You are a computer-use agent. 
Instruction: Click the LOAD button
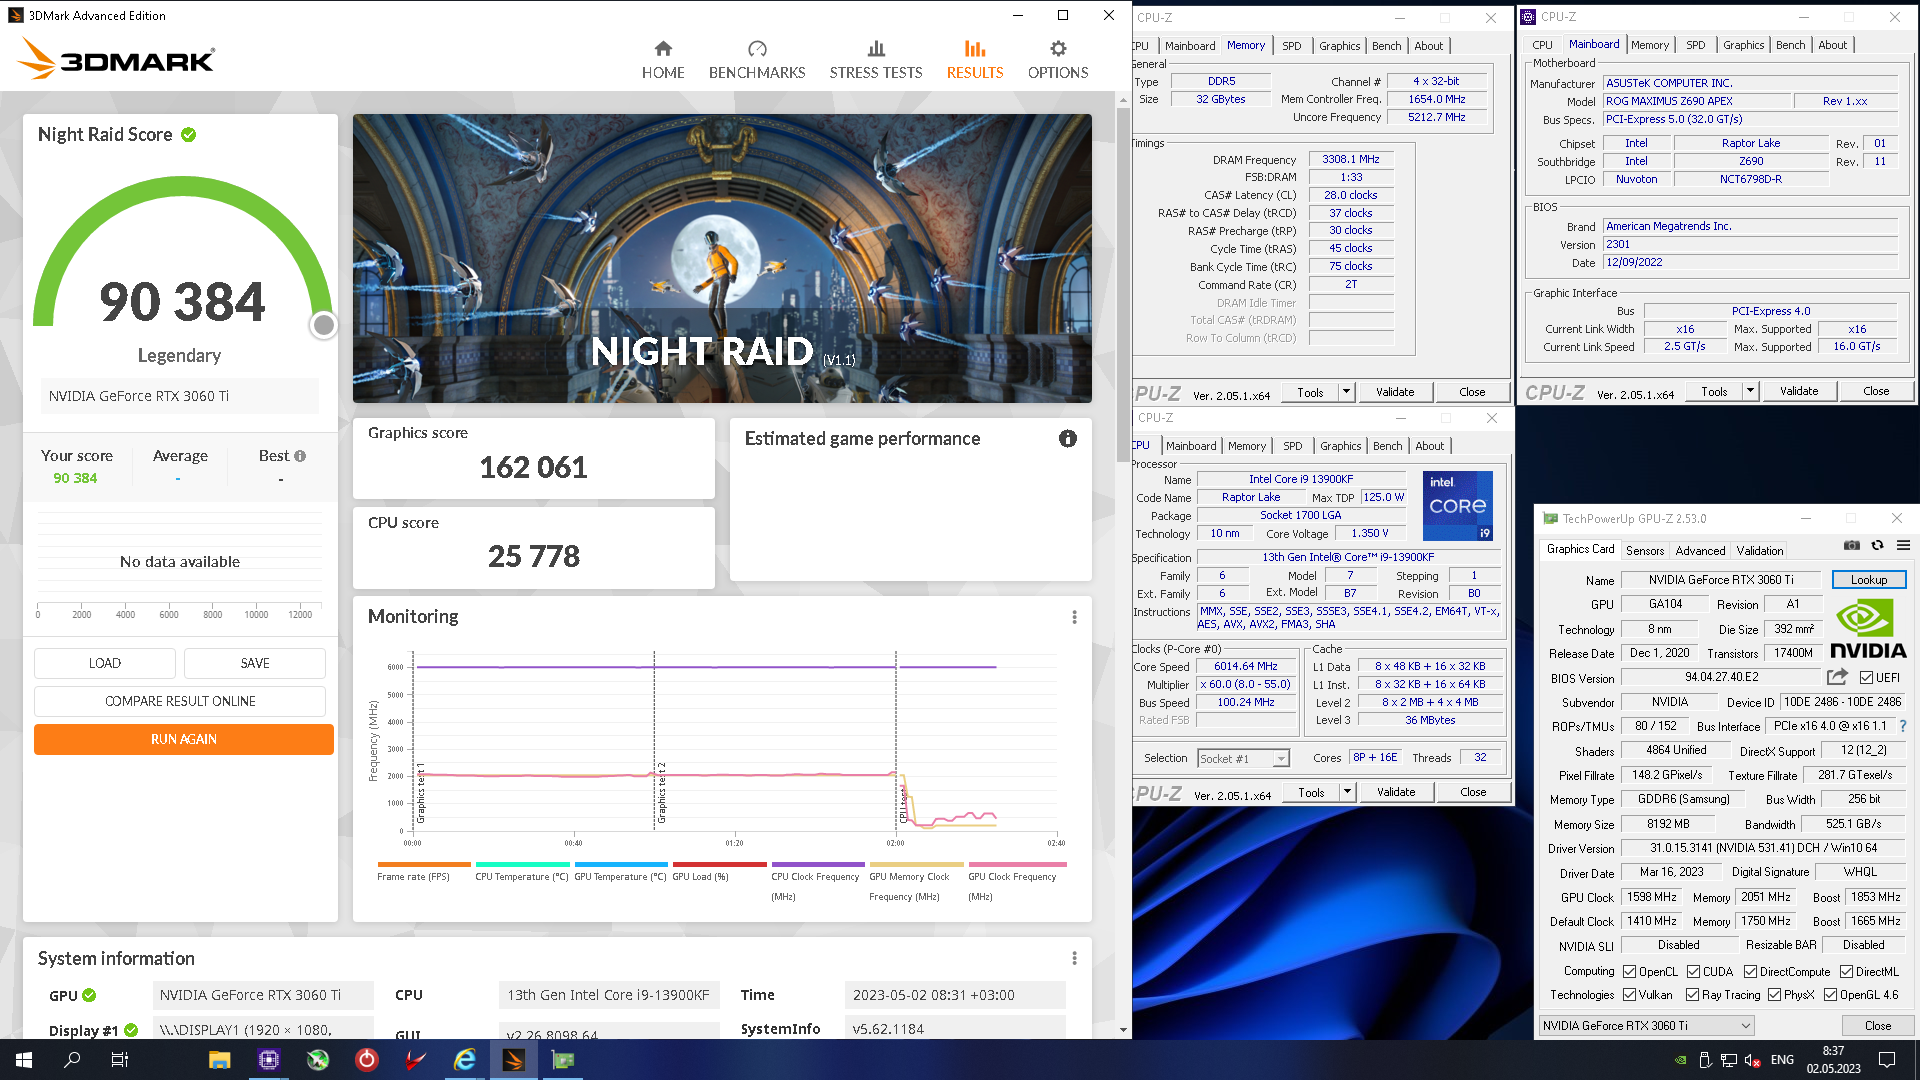[105, 663]
